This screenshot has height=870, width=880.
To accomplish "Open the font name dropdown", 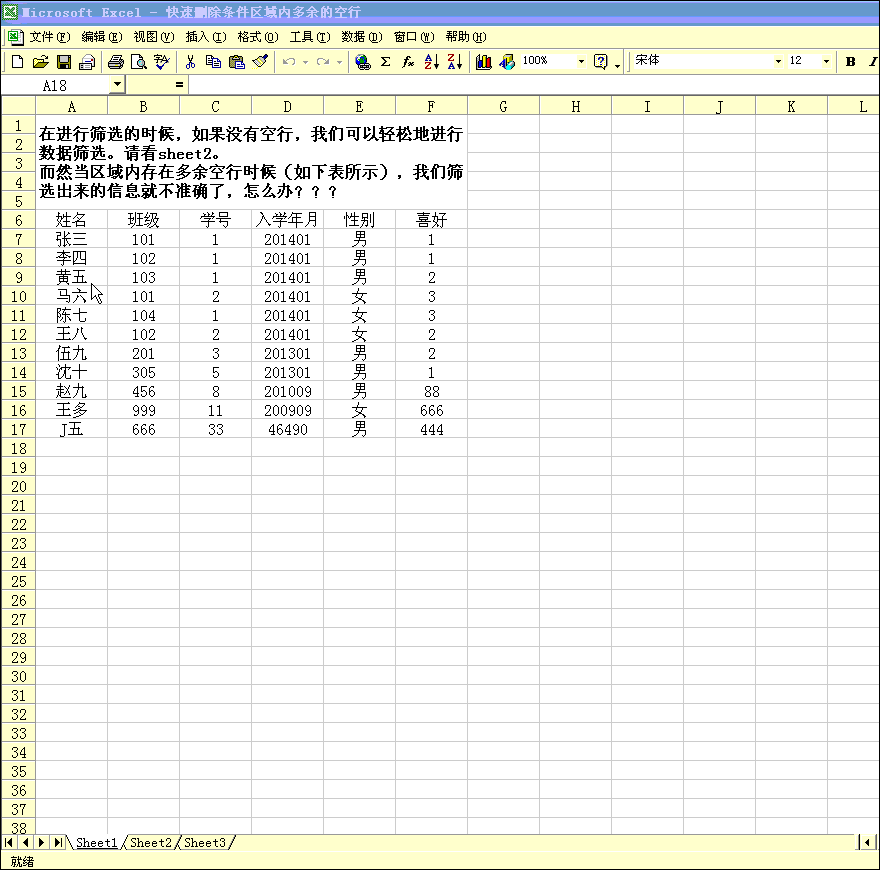I will 778,62.
